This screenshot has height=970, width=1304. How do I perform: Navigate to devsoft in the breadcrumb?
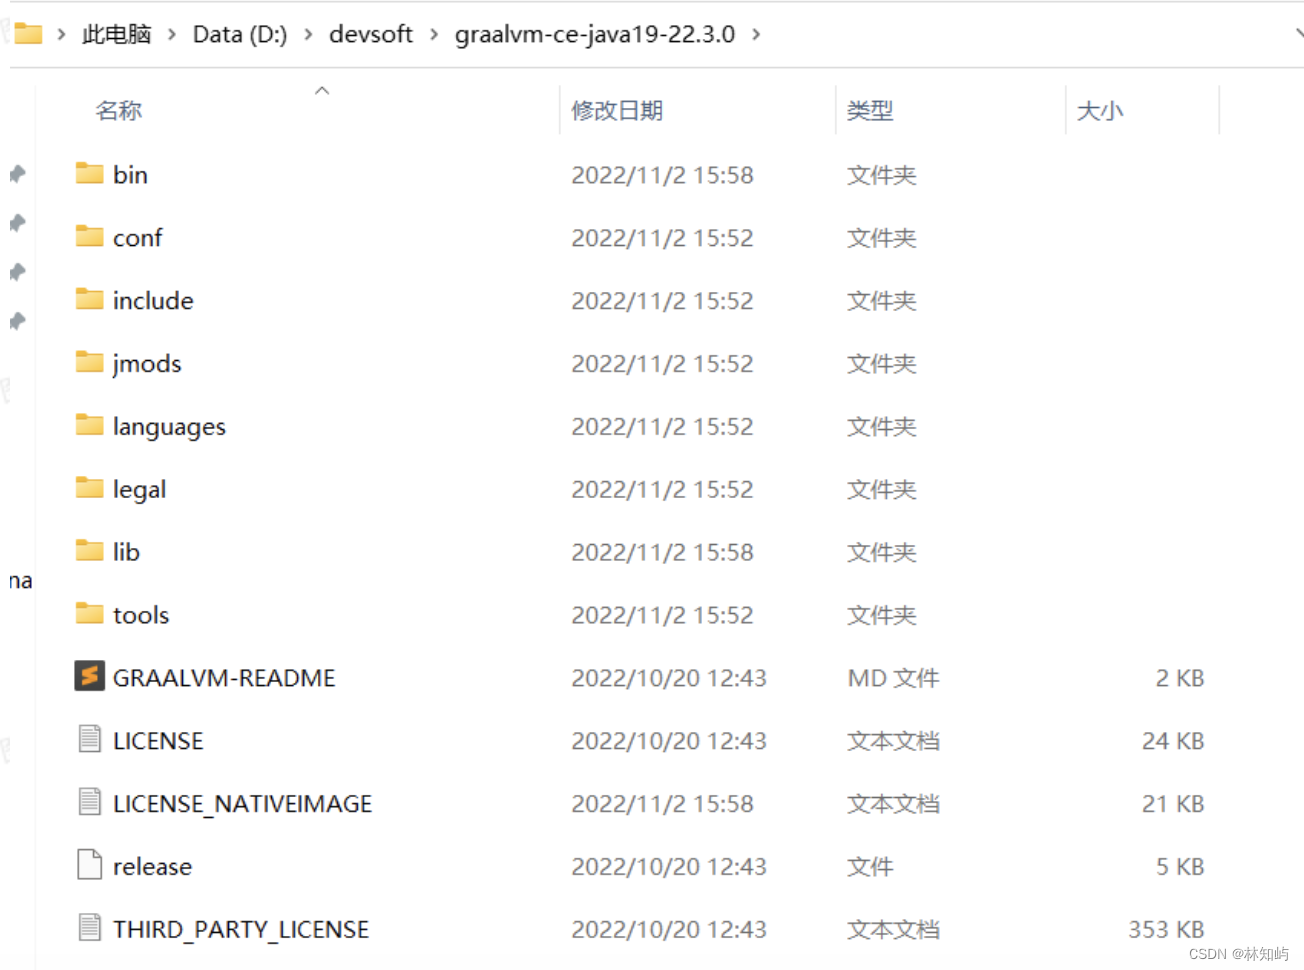(x=371, y=35)
